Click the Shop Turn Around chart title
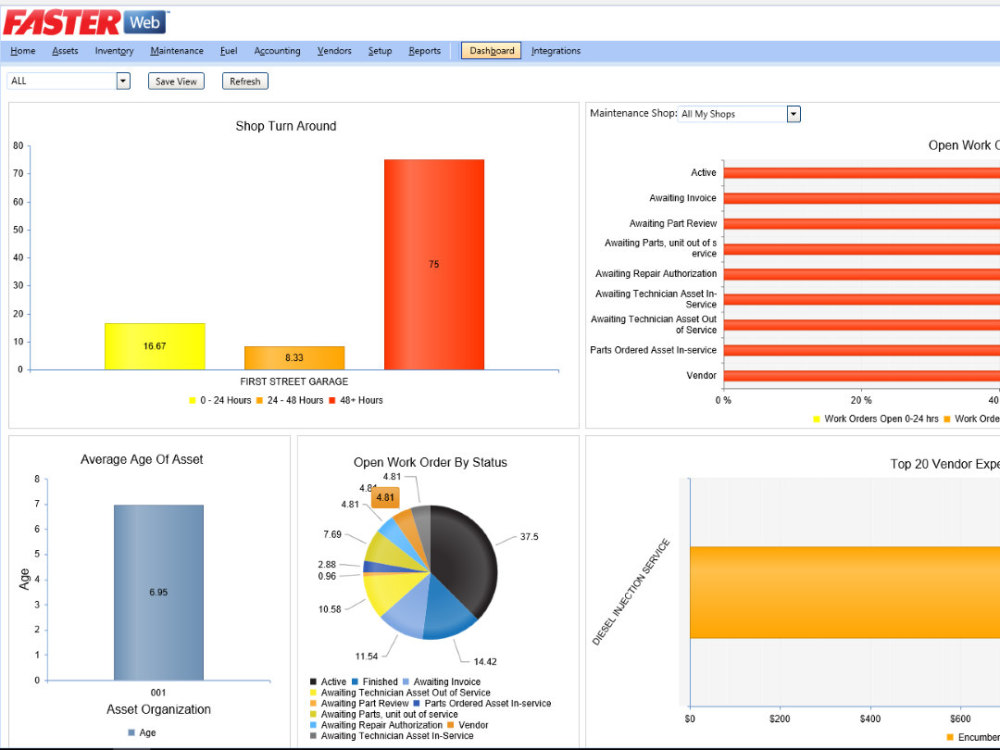This screenshot has width=1000, height=750. click(x=286, y=126)
